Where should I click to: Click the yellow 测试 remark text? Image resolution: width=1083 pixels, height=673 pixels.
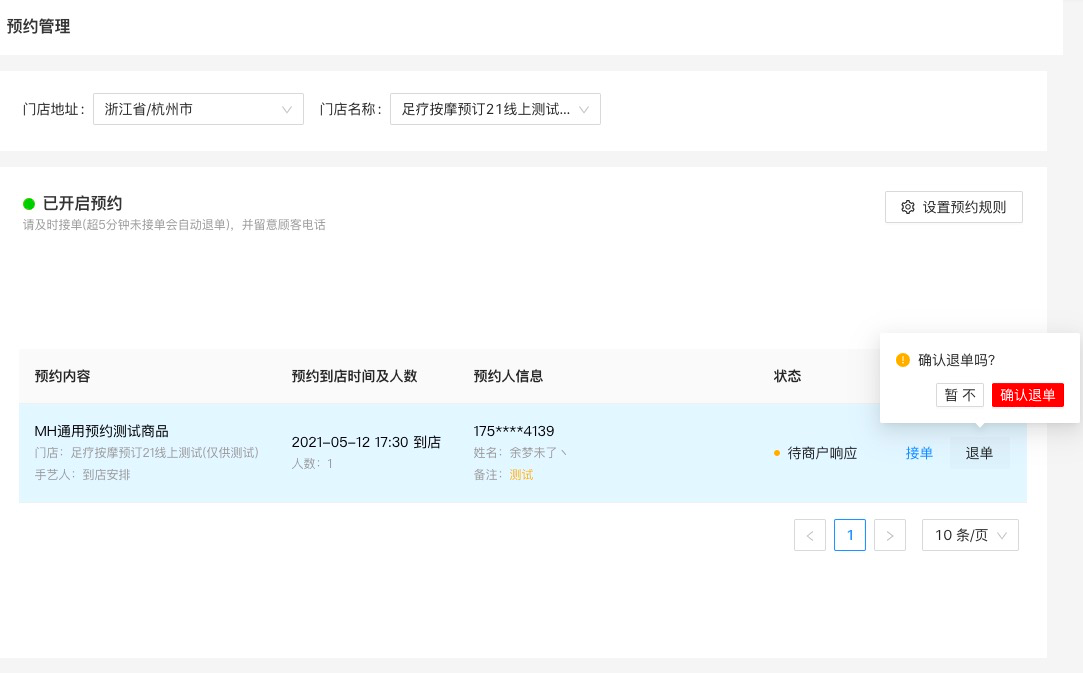tap(521, 475)
